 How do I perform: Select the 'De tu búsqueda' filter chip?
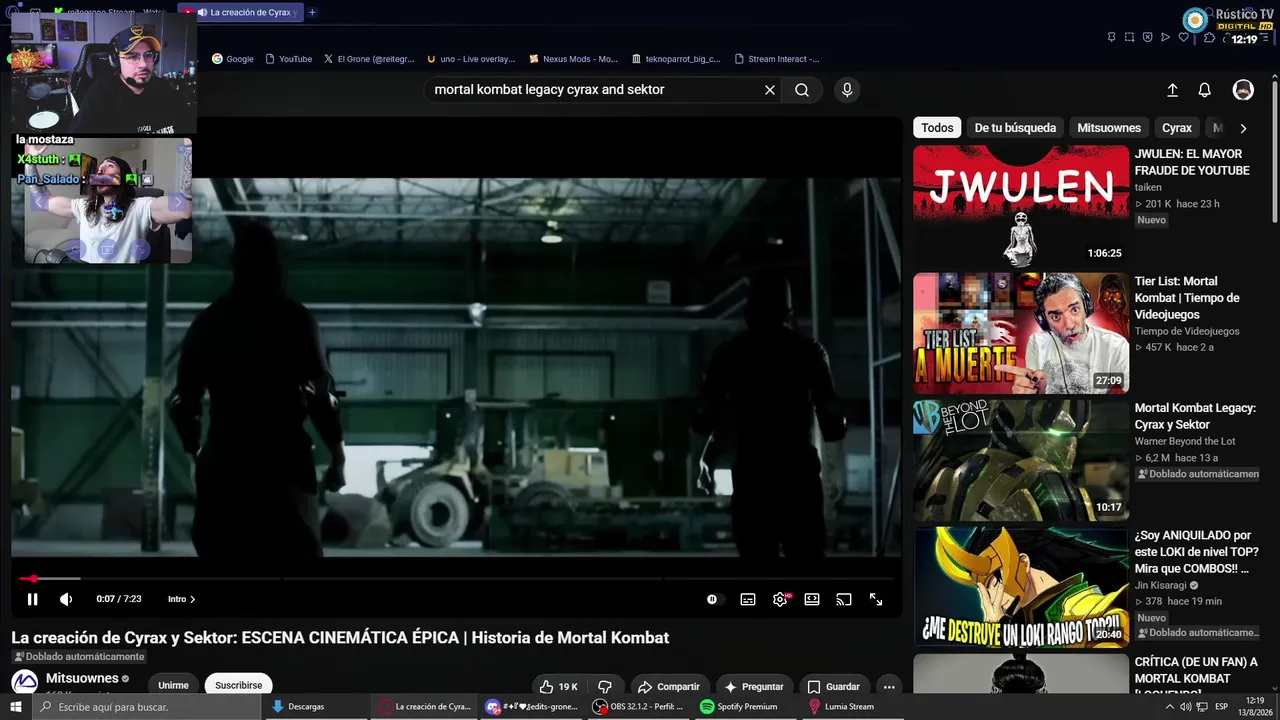click(x=1015, y=128)
